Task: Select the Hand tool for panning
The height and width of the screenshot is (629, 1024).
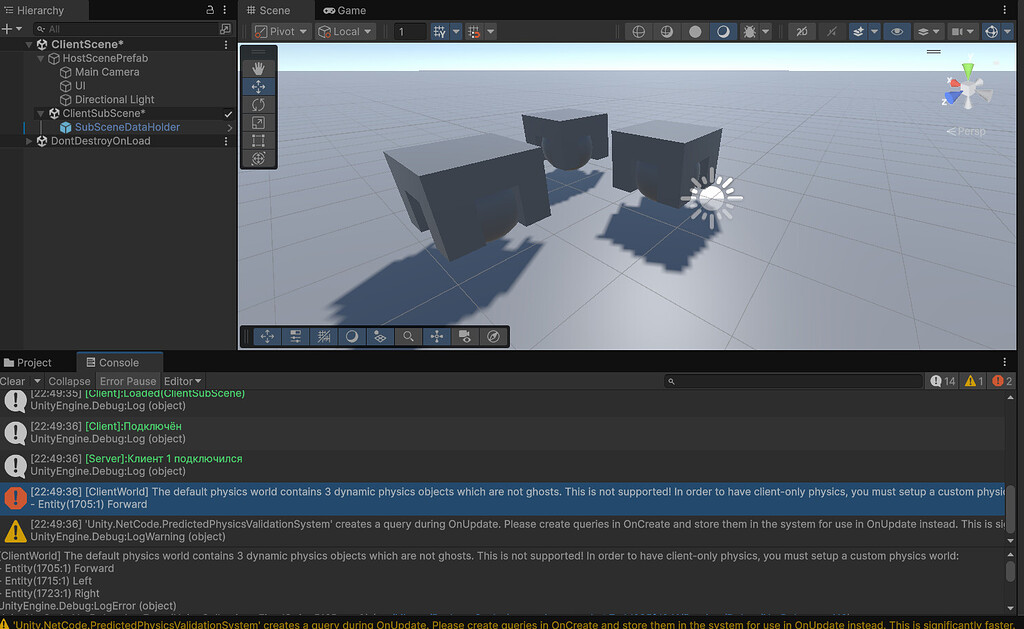Action: (259, 68)
